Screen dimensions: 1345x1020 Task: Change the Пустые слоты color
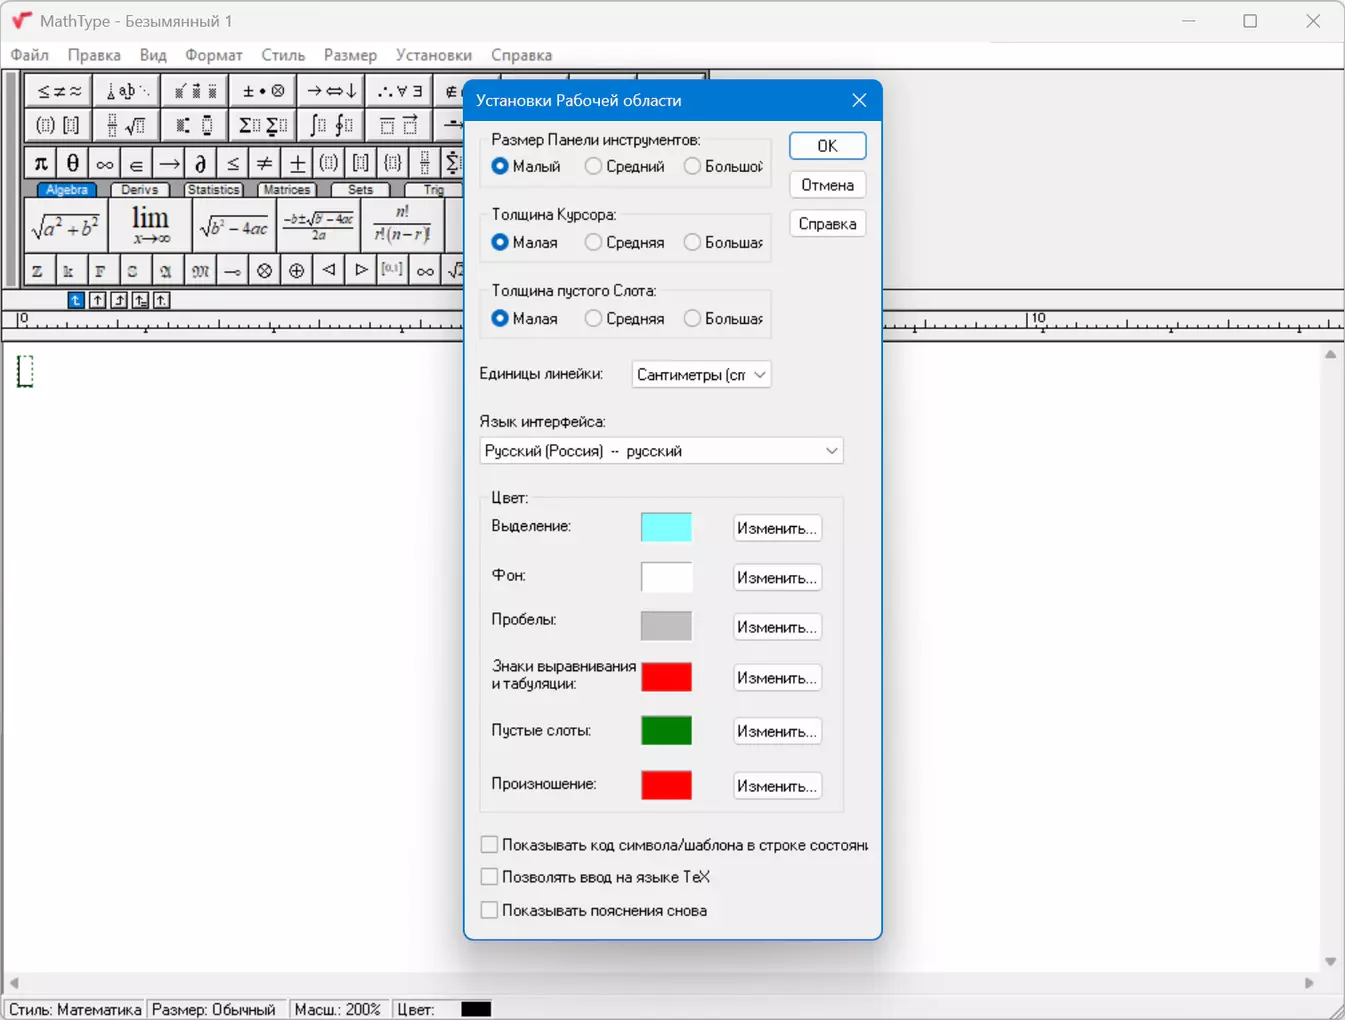click(x=777, y=731)
